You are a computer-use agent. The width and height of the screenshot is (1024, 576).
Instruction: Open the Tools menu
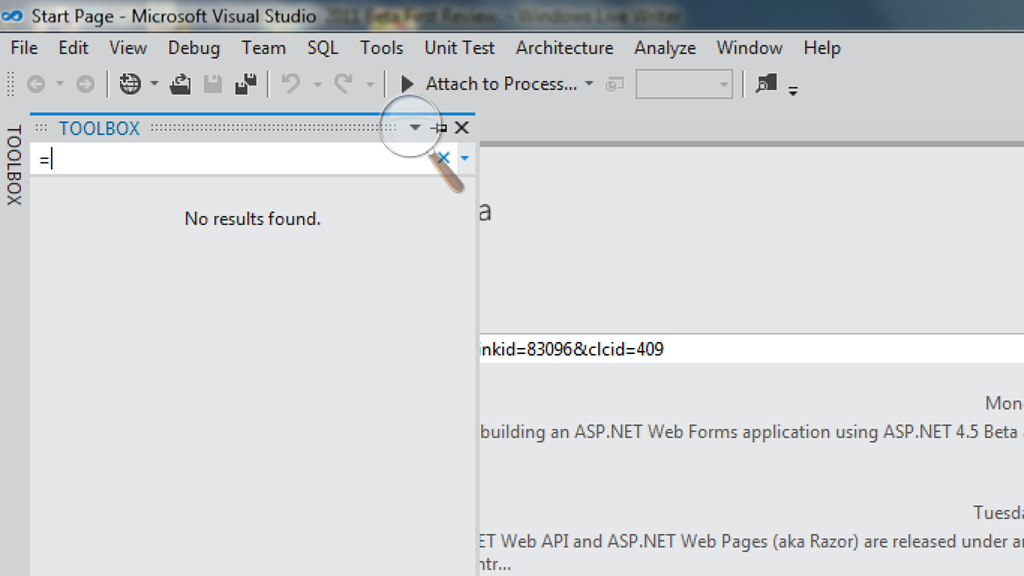click(x=381, y=48)
